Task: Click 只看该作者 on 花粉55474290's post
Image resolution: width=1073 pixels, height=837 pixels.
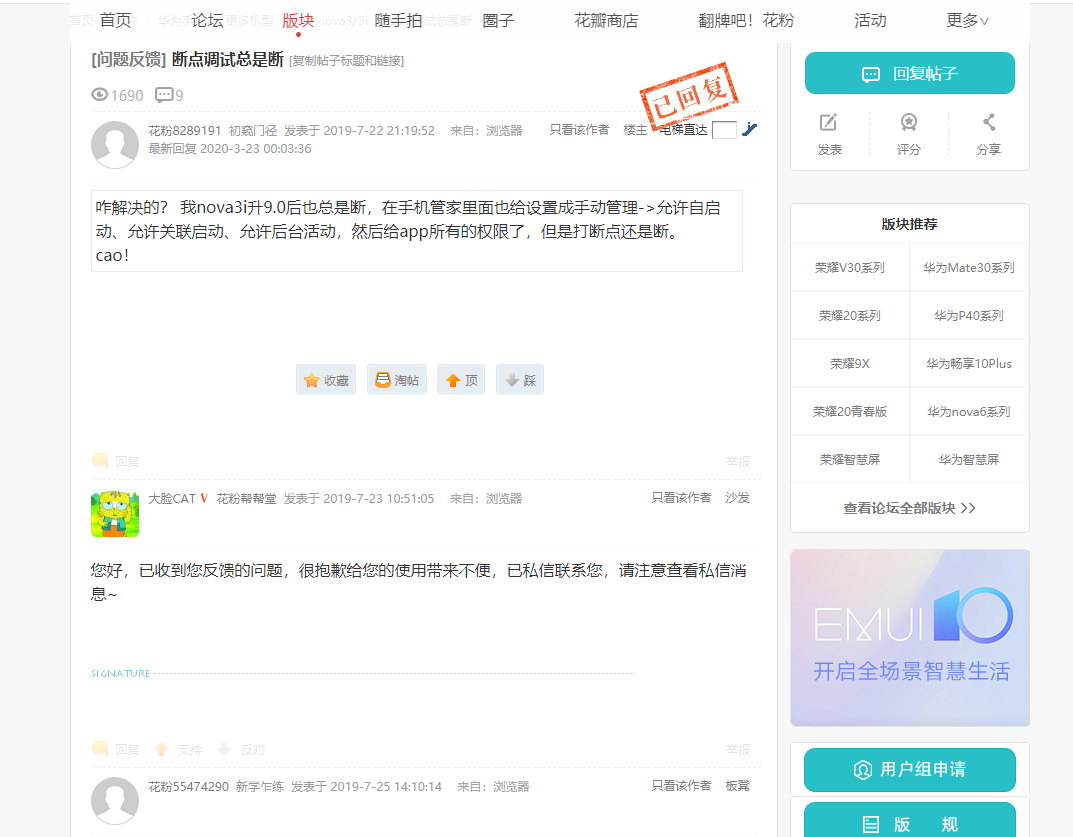Action: pos(681,786)
